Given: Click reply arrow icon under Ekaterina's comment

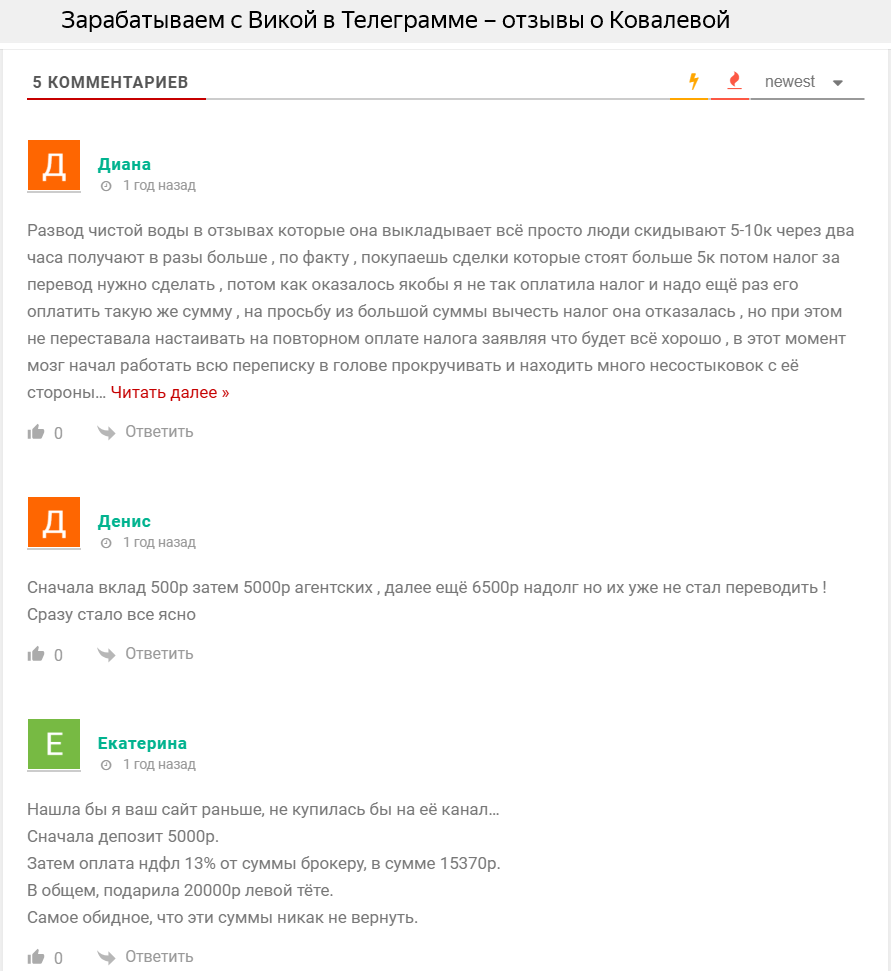Looking at the screenshot, I should click(106, 957).
